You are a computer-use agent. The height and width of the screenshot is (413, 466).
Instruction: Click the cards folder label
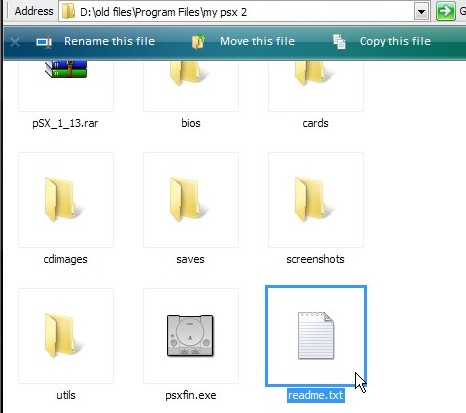[x=315, y=123]
